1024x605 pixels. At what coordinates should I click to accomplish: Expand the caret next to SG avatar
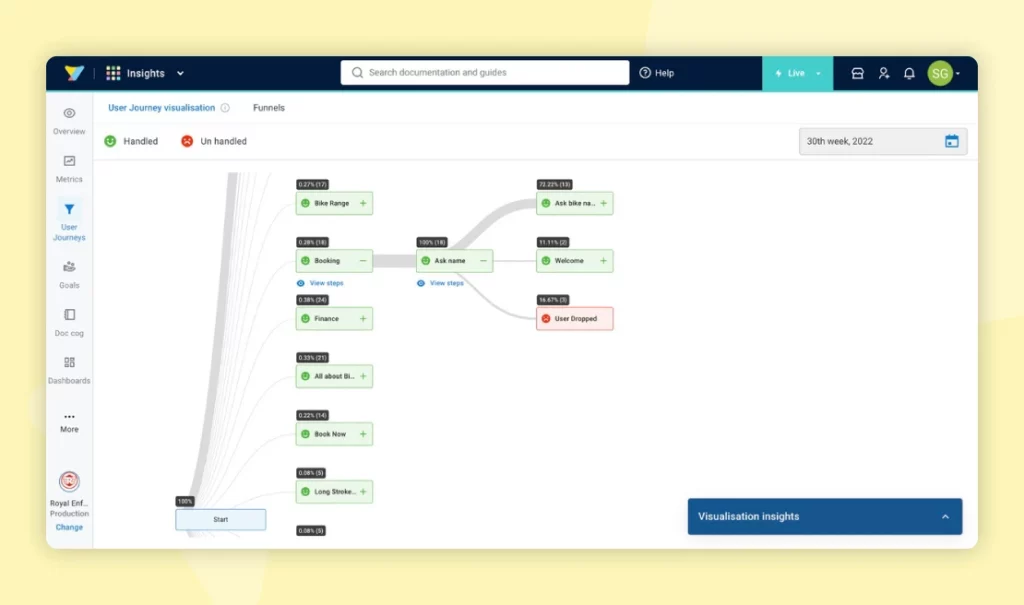[958, 74]
